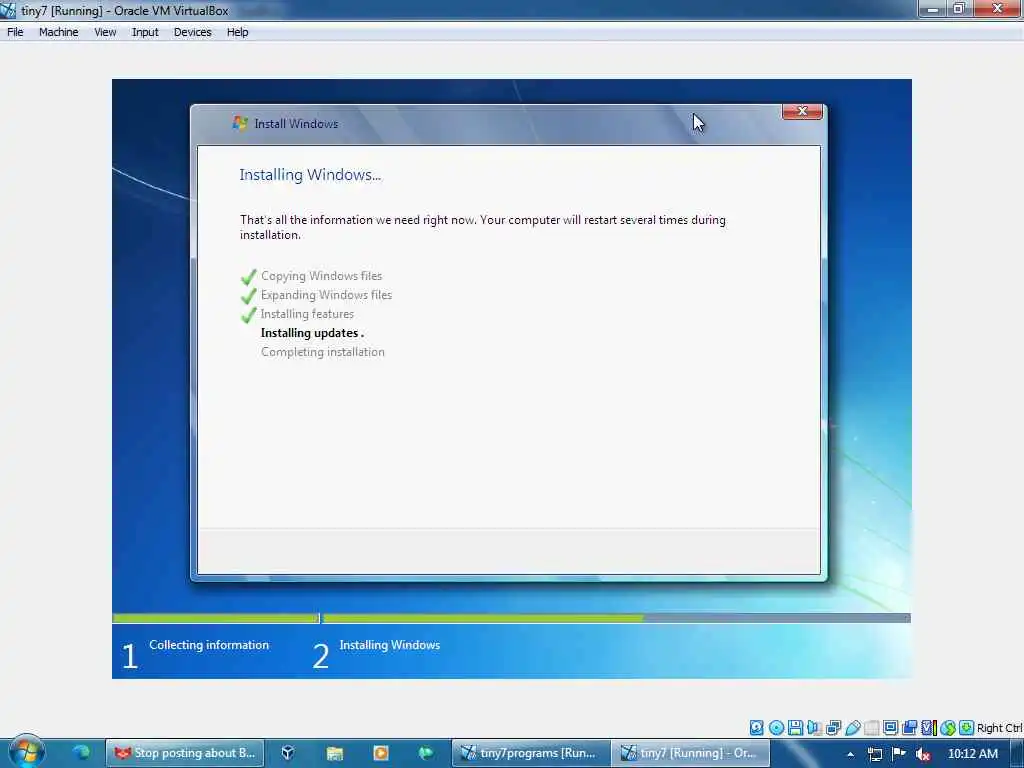
Task: Click 'Completing installation' step text
Action: [x=323, y=352]
